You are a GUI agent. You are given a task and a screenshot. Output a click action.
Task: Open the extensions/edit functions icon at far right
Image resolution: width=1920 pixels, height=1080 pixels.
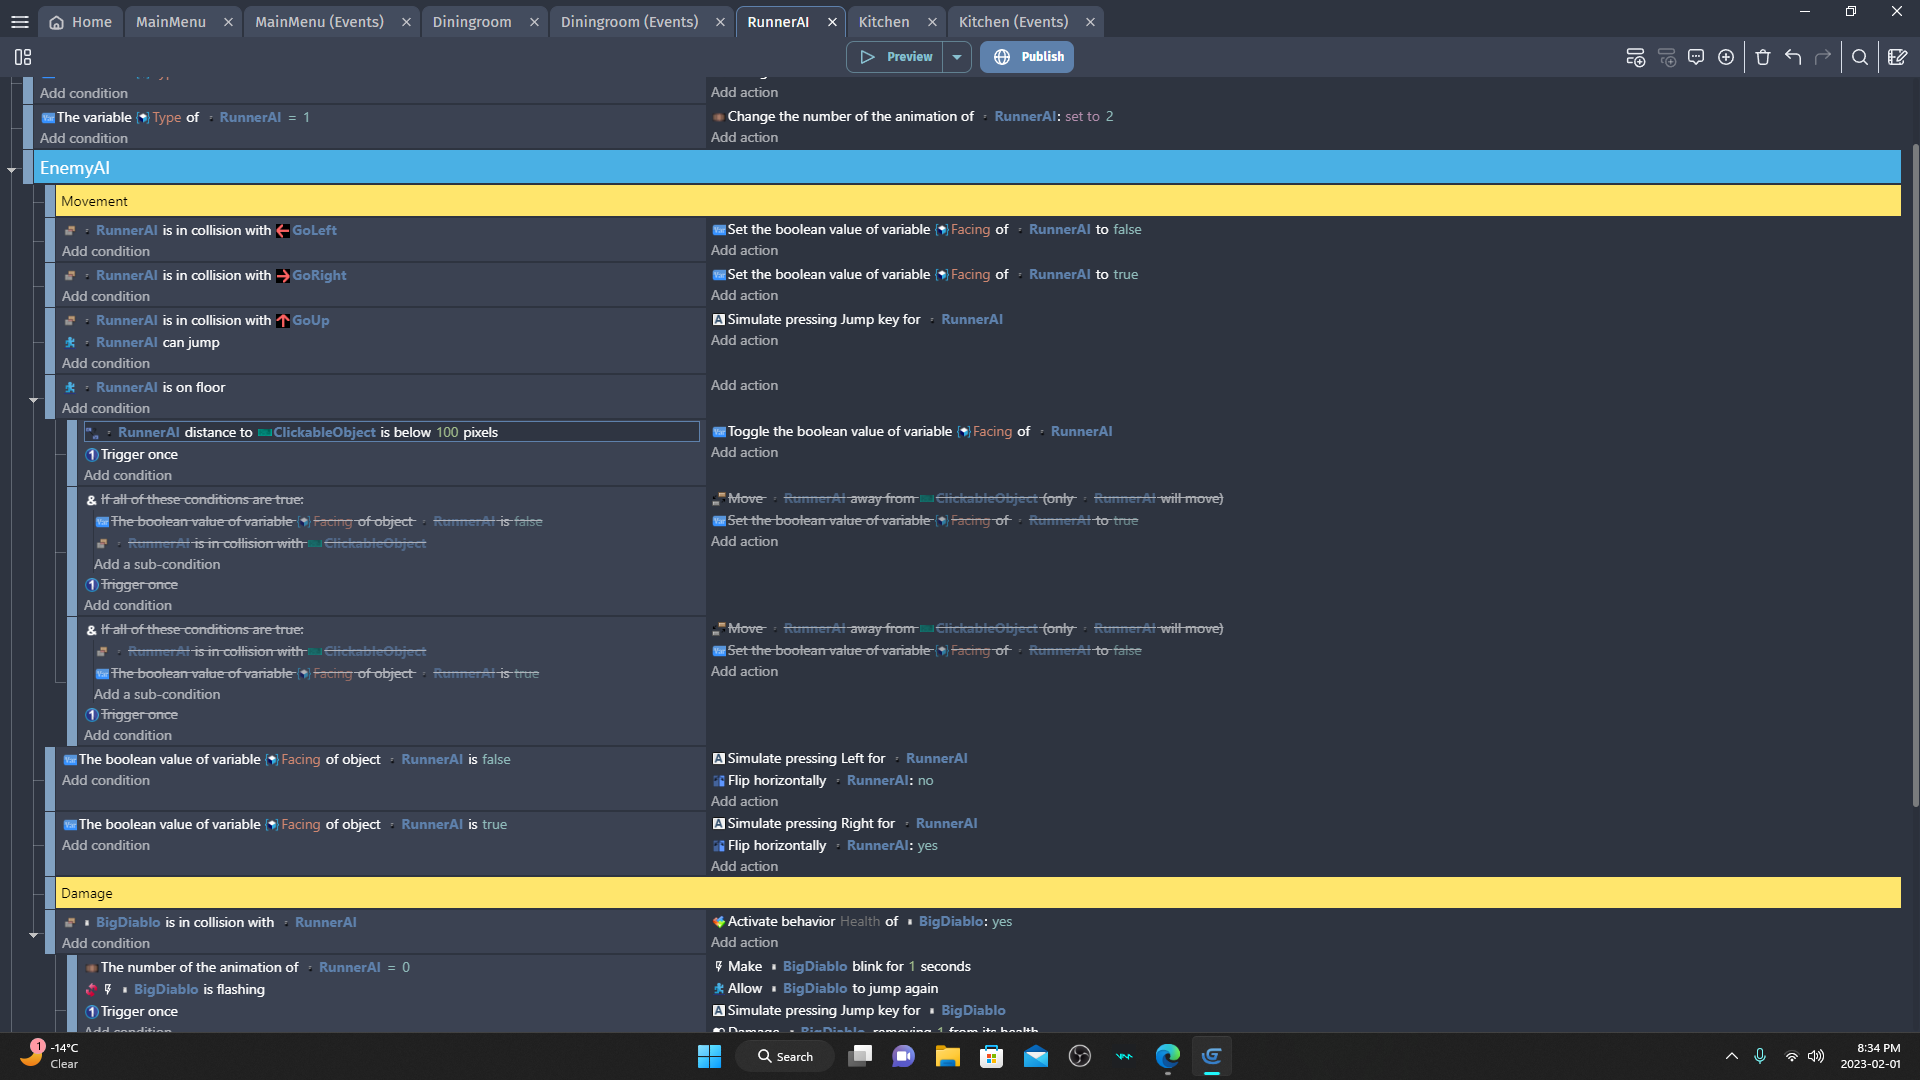click(1897, 58)
